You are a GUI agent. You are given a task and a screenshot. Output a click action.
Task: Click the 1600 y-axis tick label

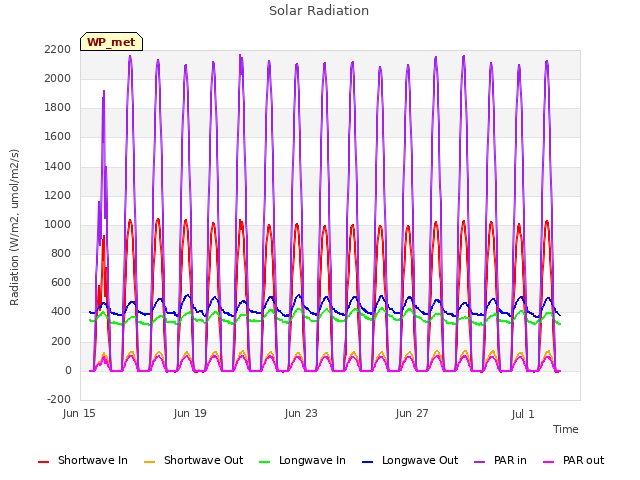coord(58,137)
